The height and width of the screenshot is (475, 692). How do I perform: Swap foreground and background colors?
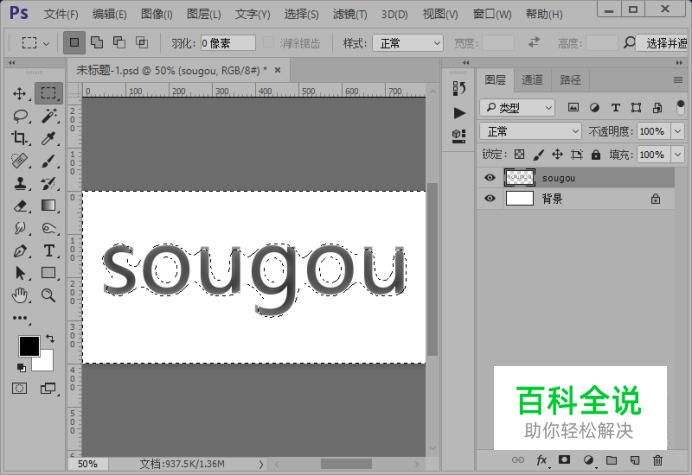point(50,339)
